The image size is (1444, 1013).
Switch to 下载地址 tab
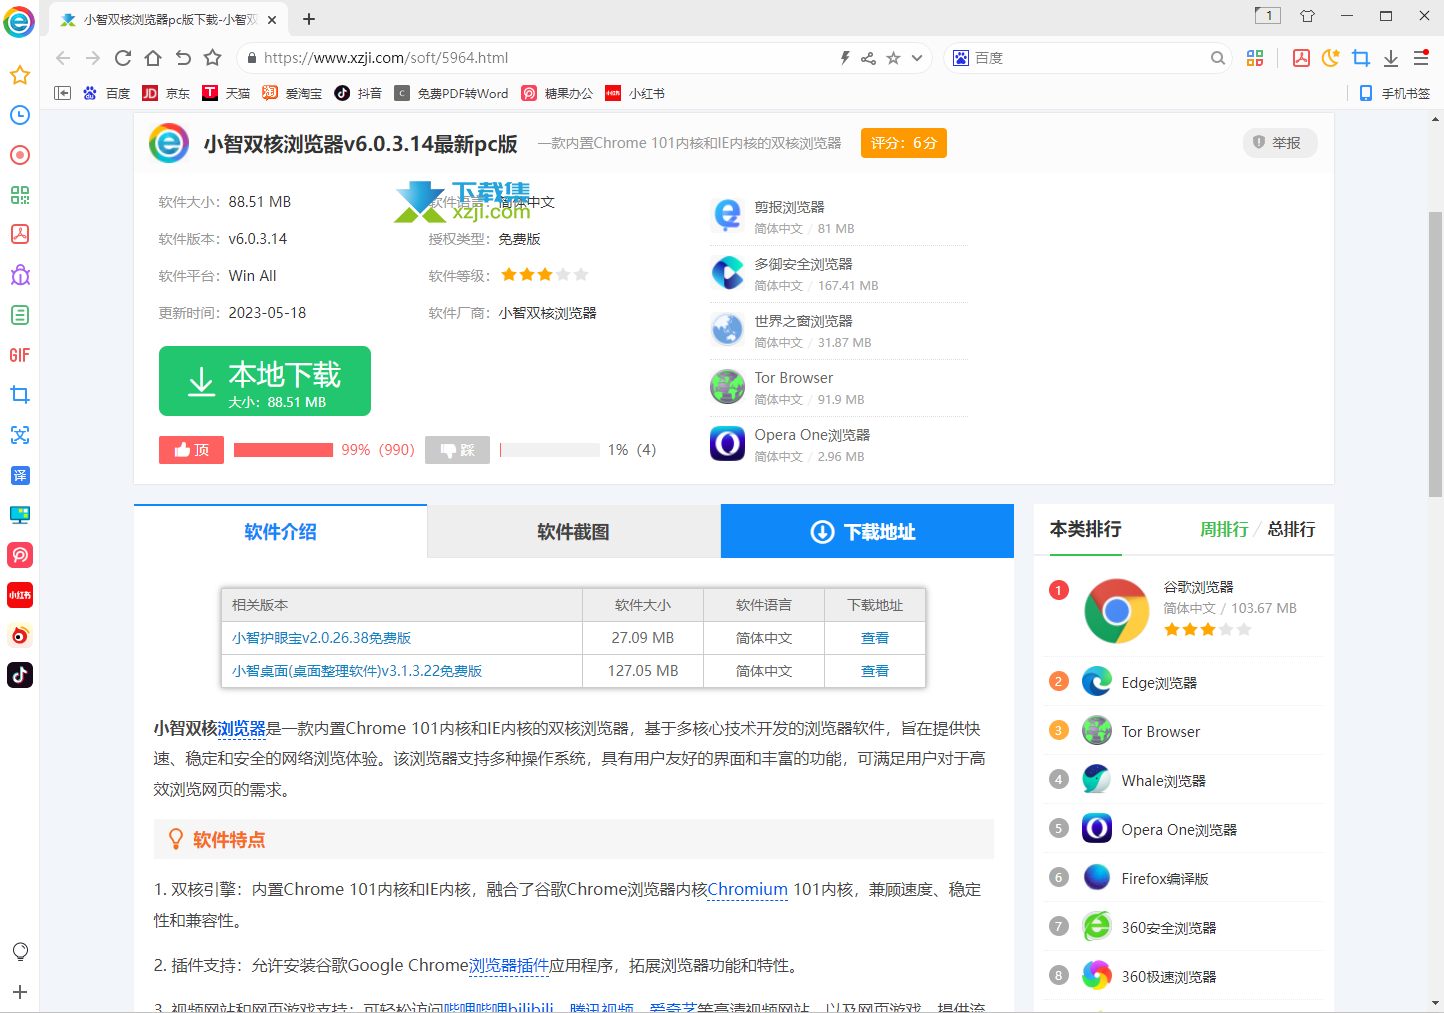pos(867,531)
